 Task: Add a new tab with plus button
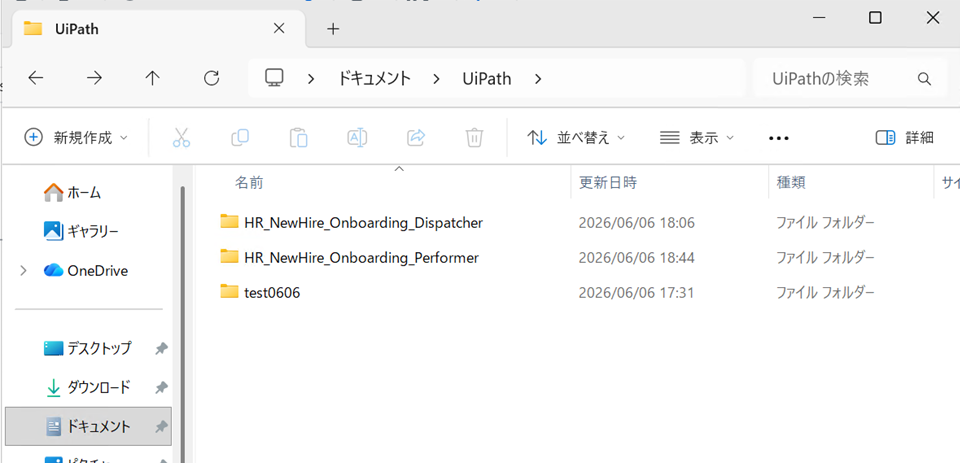(332, 29)
